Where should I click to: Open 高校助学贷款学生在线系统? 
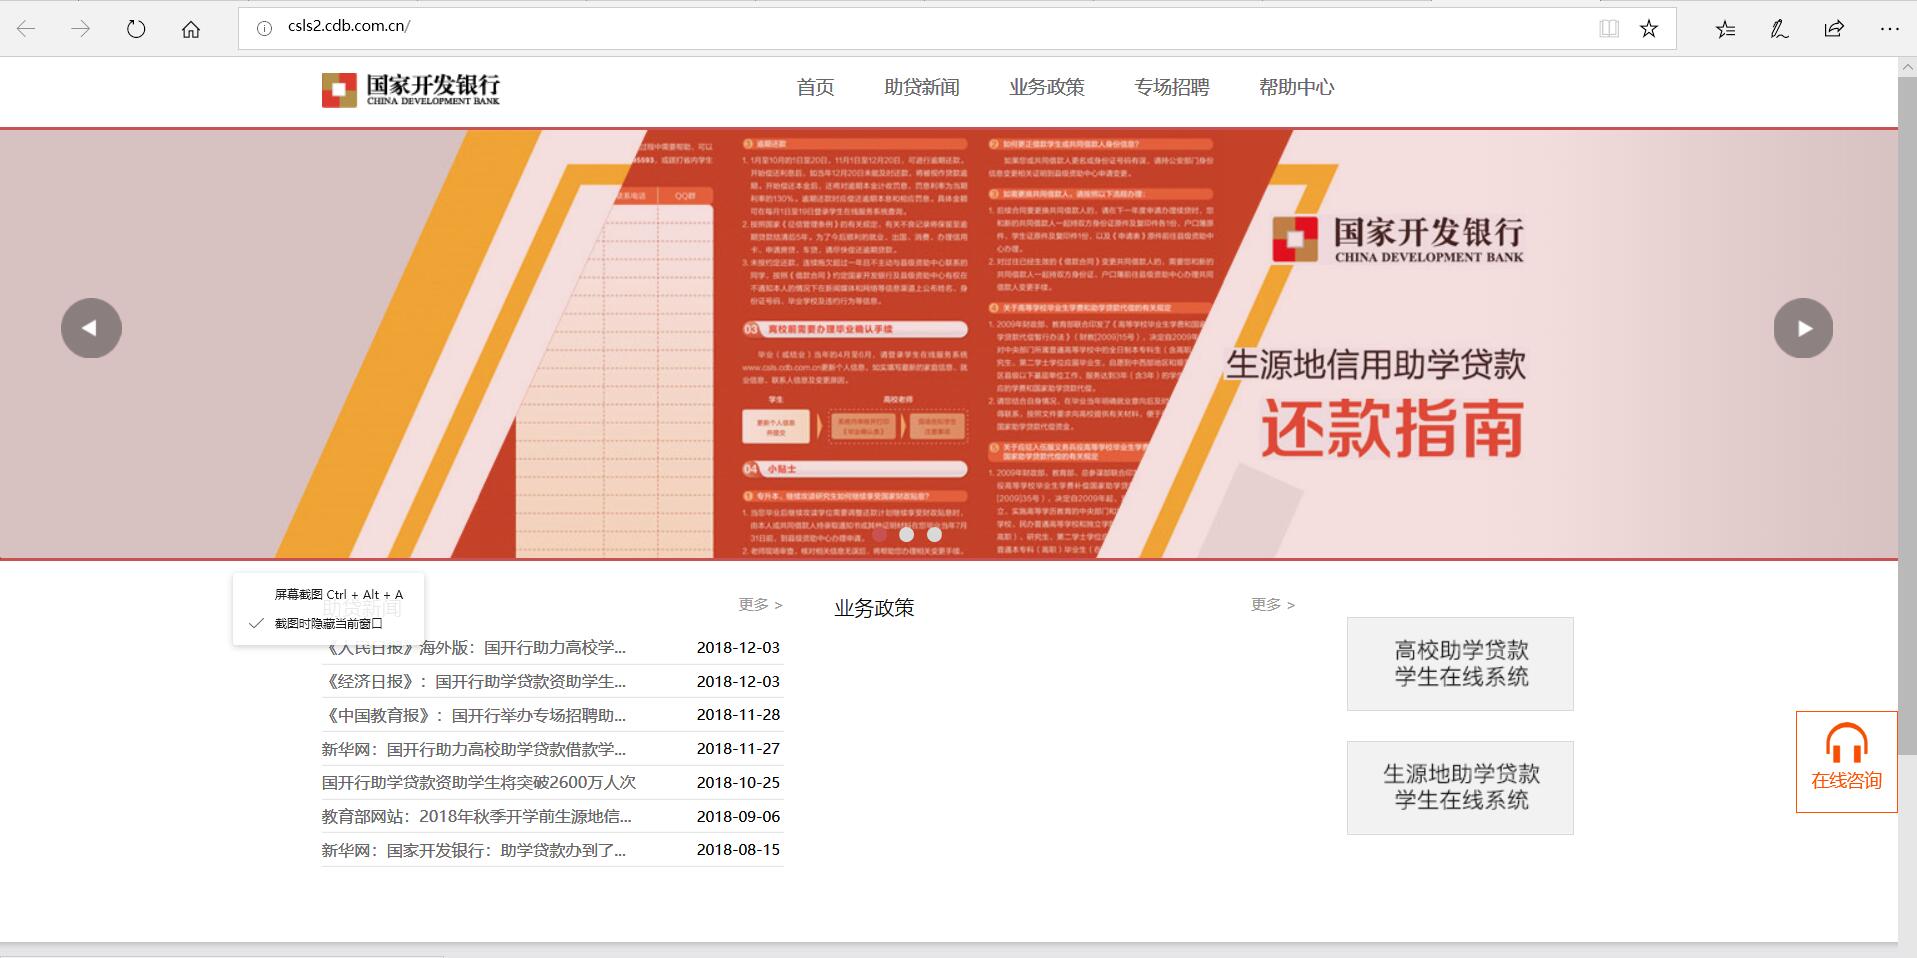pyautogui.click(x=1459, y=663)
